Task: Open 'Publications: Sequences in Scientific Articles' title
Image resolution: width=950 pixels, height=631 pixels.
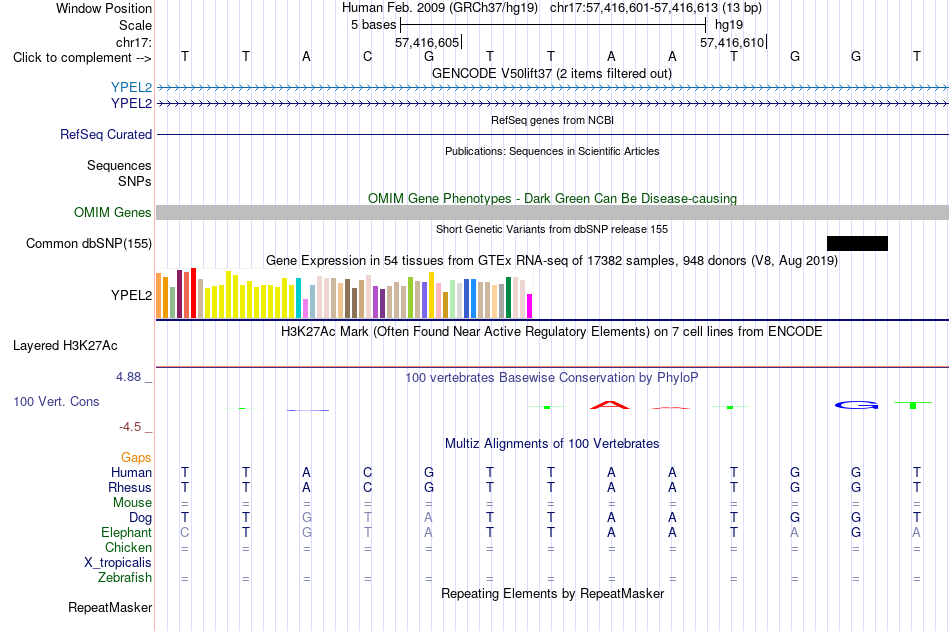Action: [x=552, y=151]
